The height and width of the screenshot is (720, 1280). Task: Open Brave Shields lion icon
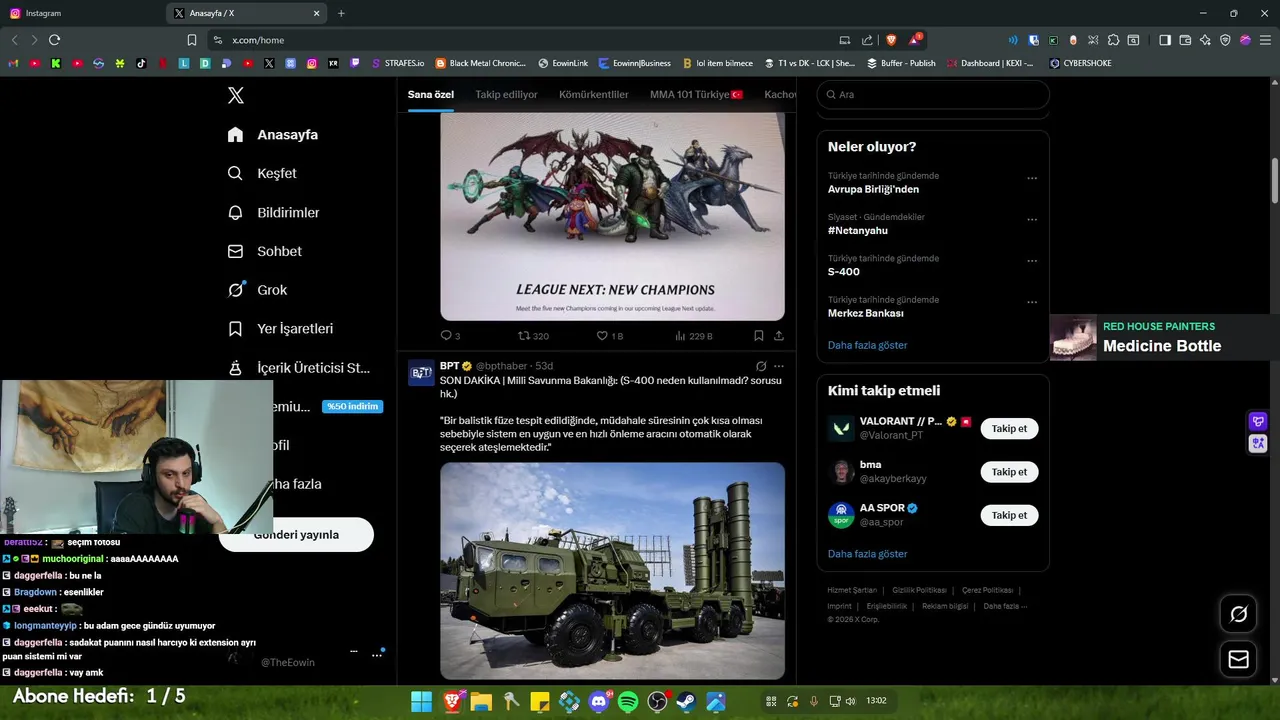pos(891,40)
